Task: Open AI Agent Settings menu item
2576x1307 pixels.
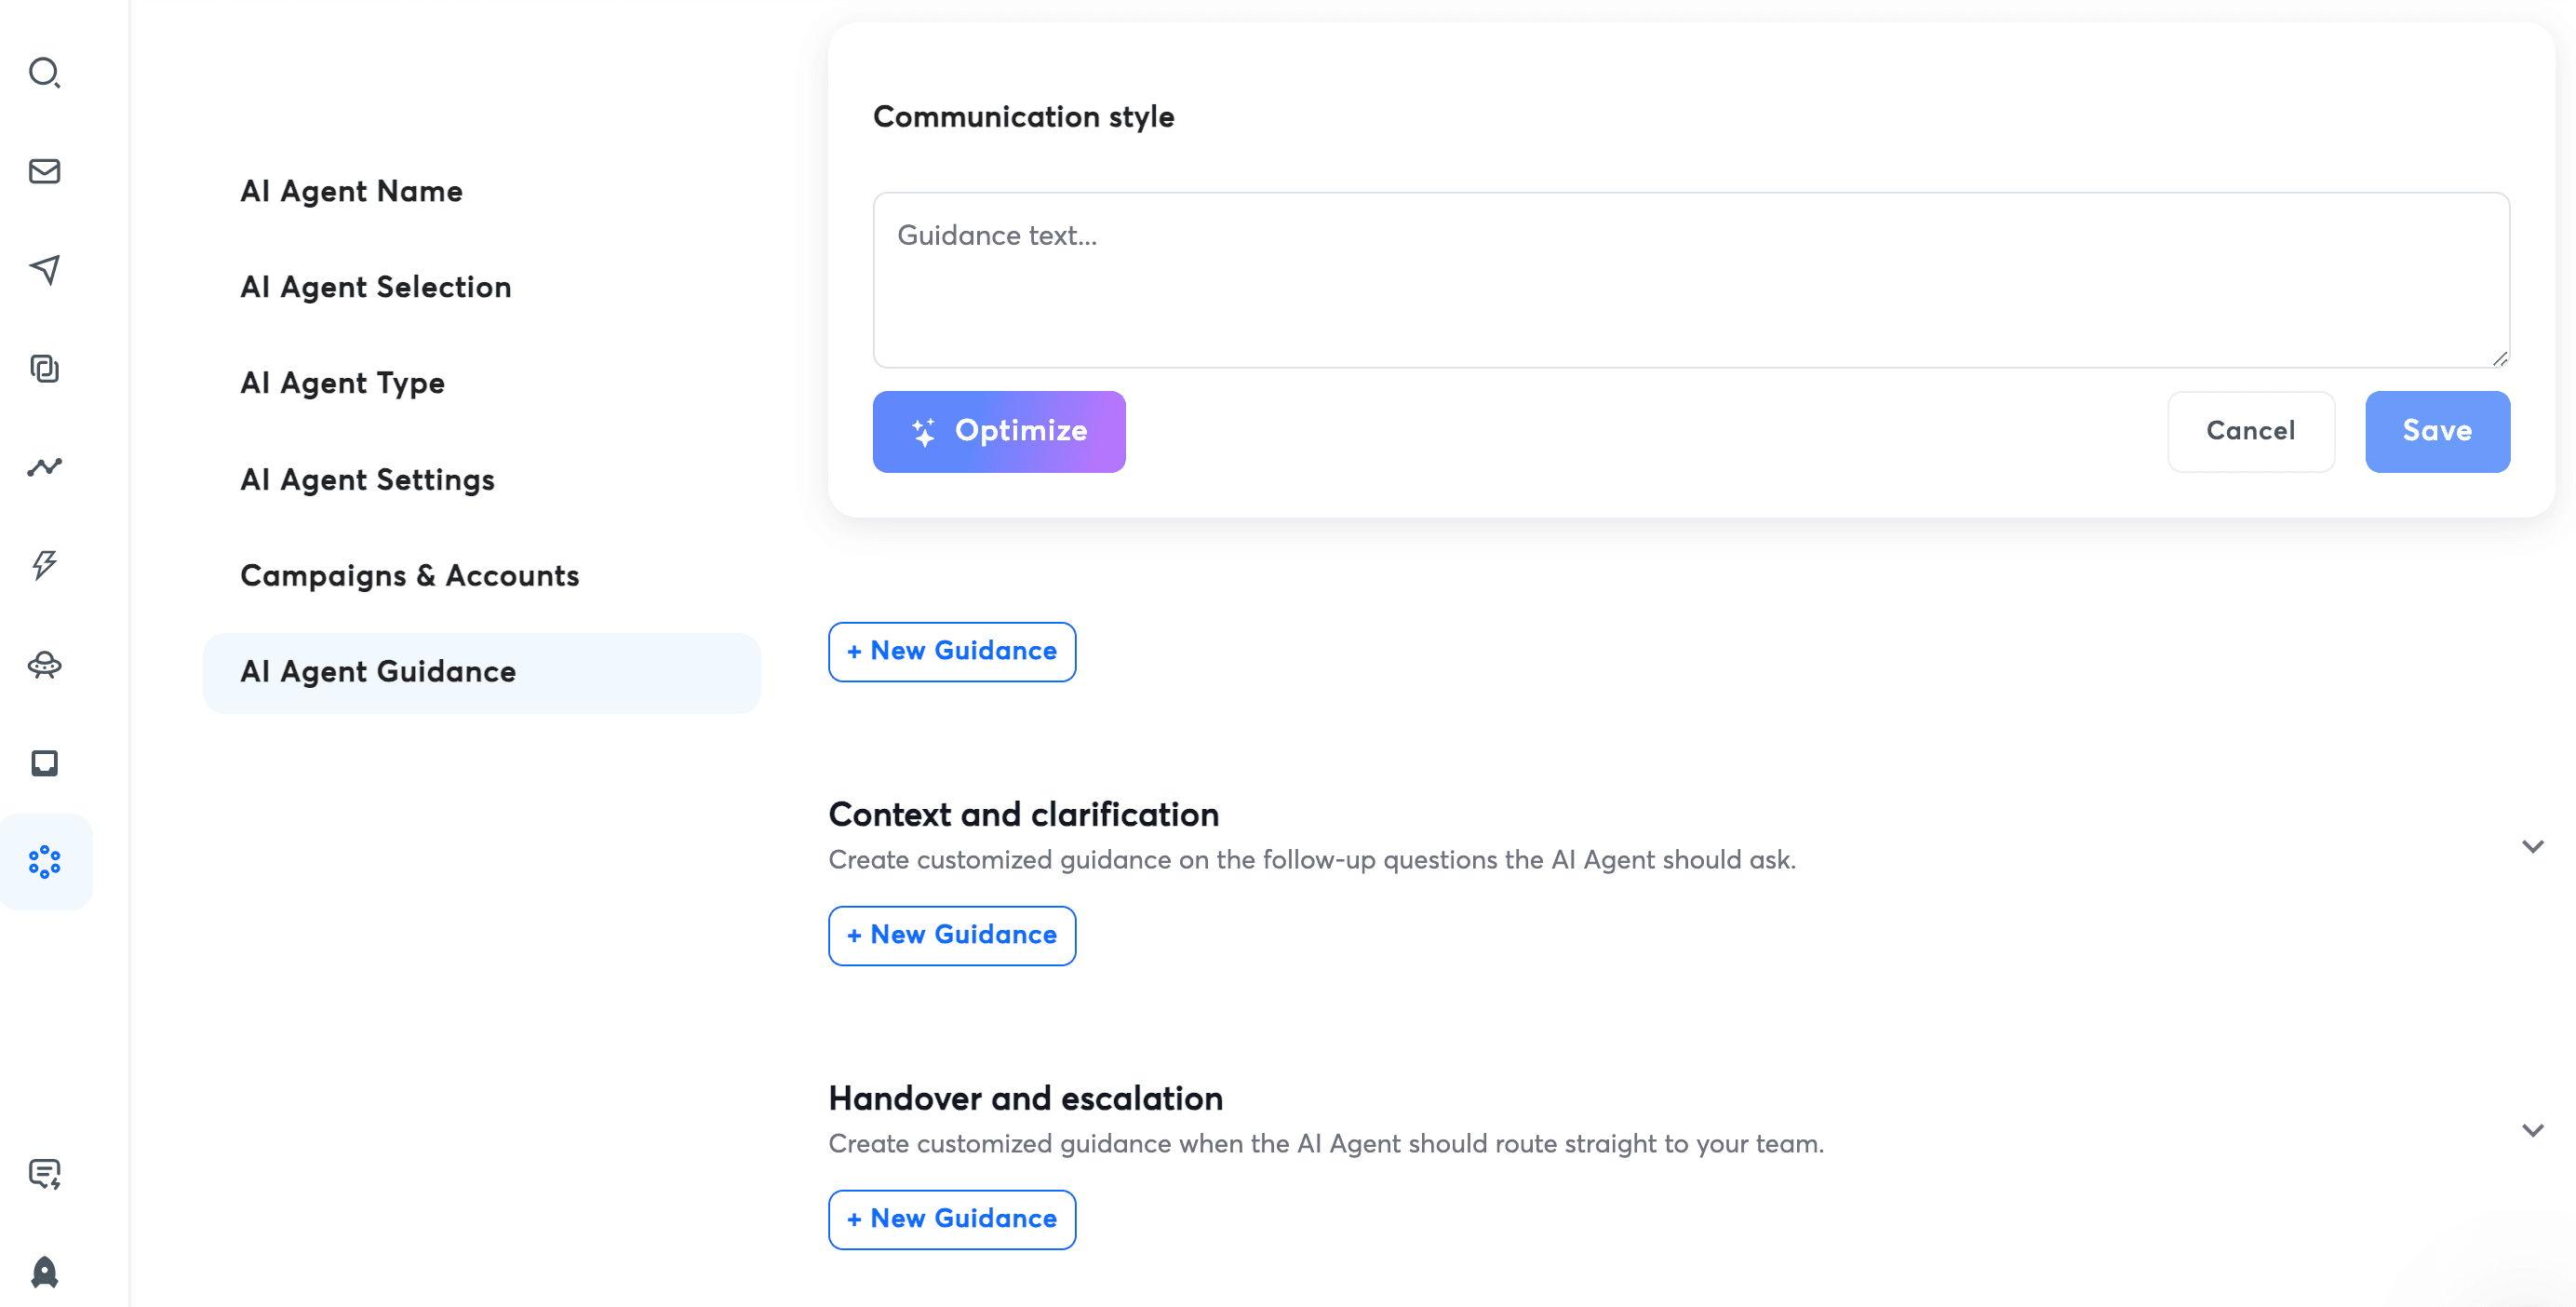Action: [367, 480]
